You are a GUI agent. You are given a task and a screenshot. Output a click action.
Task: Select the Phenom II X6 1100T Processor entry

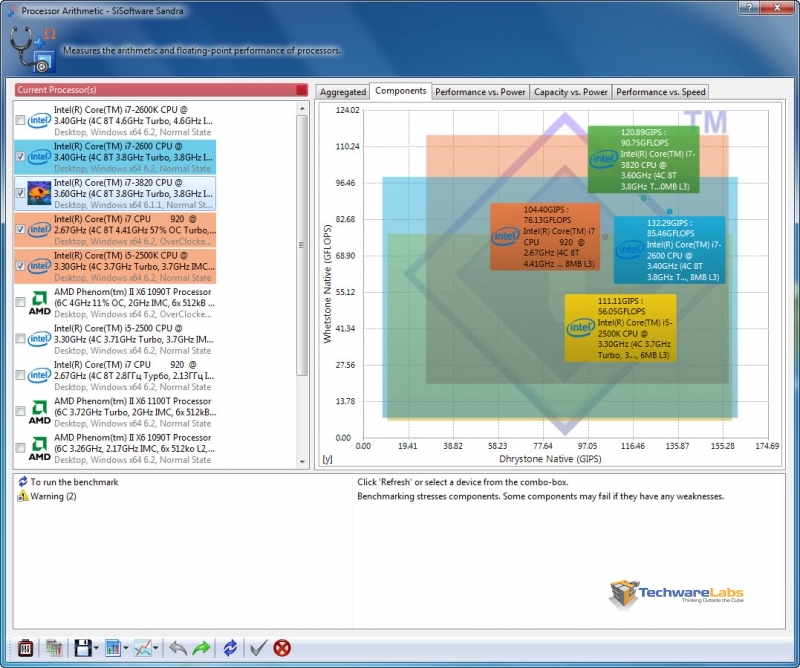115,412
